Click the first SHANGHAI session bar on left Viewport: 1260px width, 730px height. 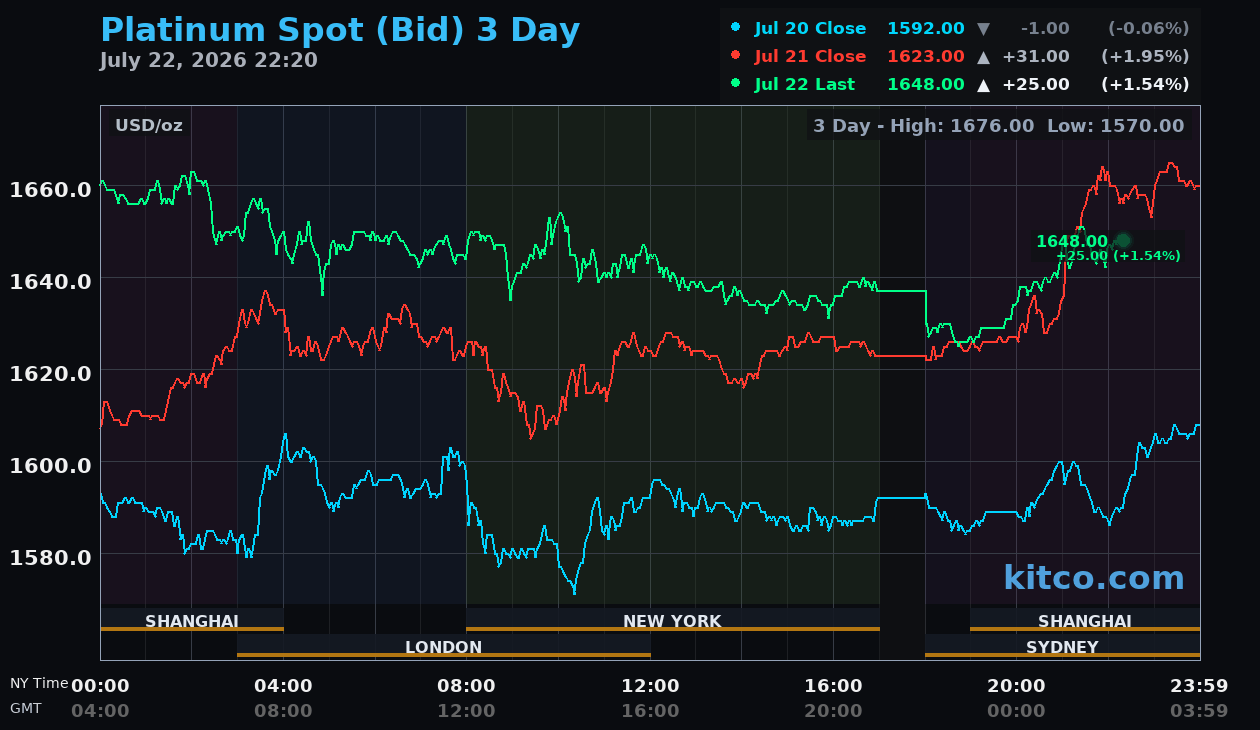192,620
